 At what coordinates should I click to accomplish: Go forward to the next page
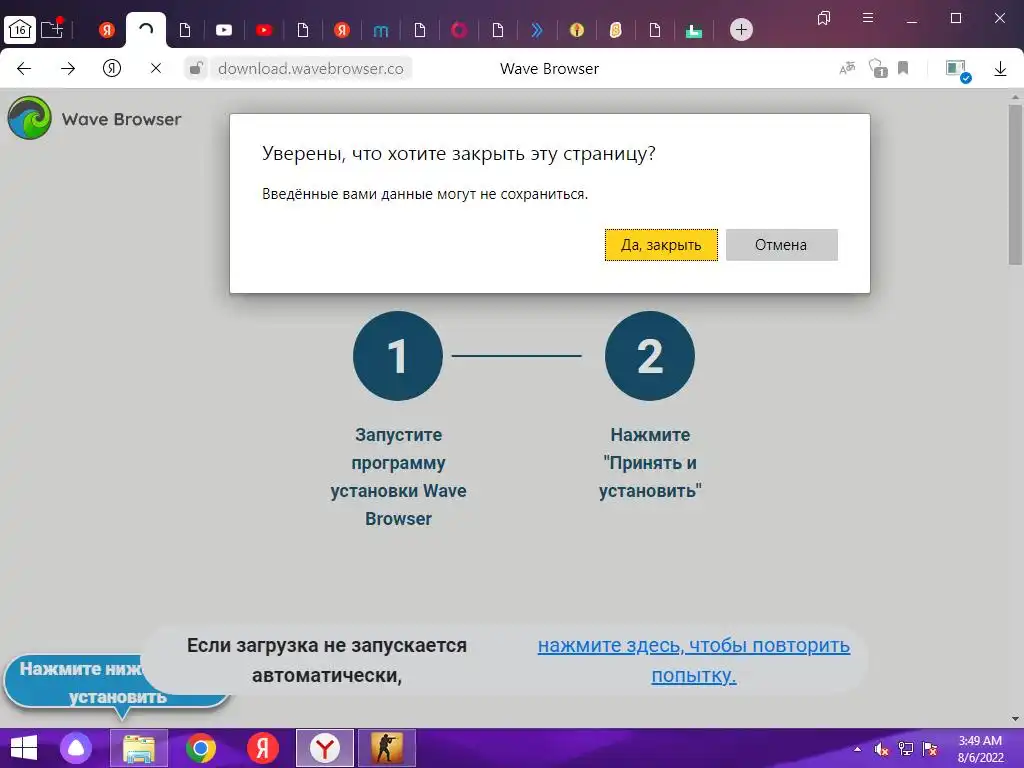(68, 69)
